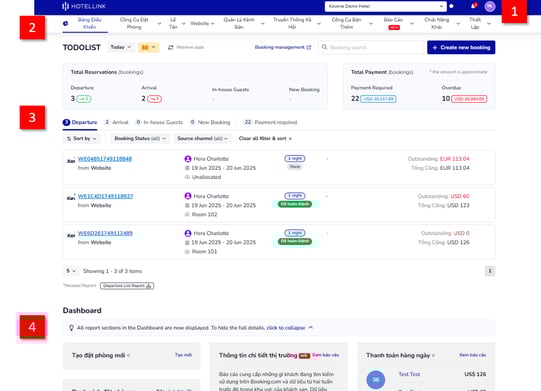Image resolution: width=541 pixels, height=391 pixels.
Task: Click the Create new booking button
Action: click(x=461, y=47)
